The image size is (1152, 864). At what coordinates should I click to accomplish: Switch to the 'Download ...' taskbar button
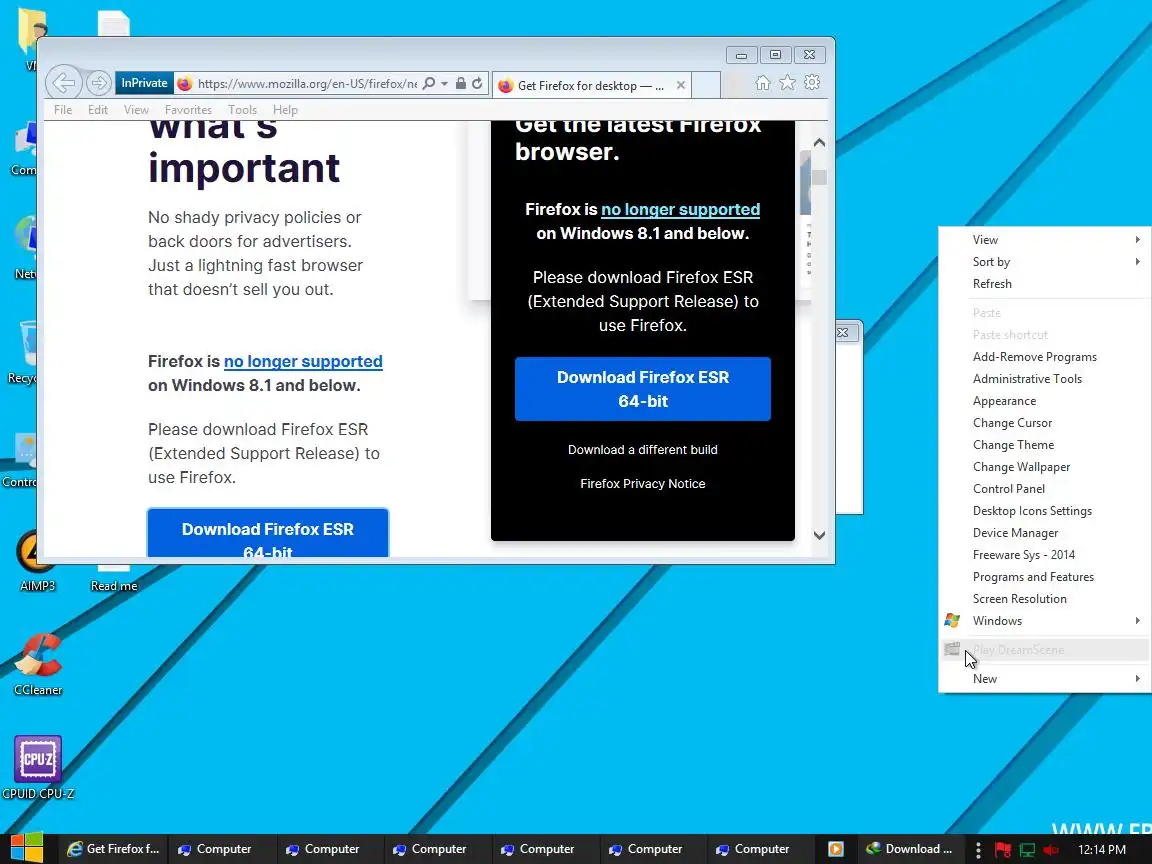(910, 849)
